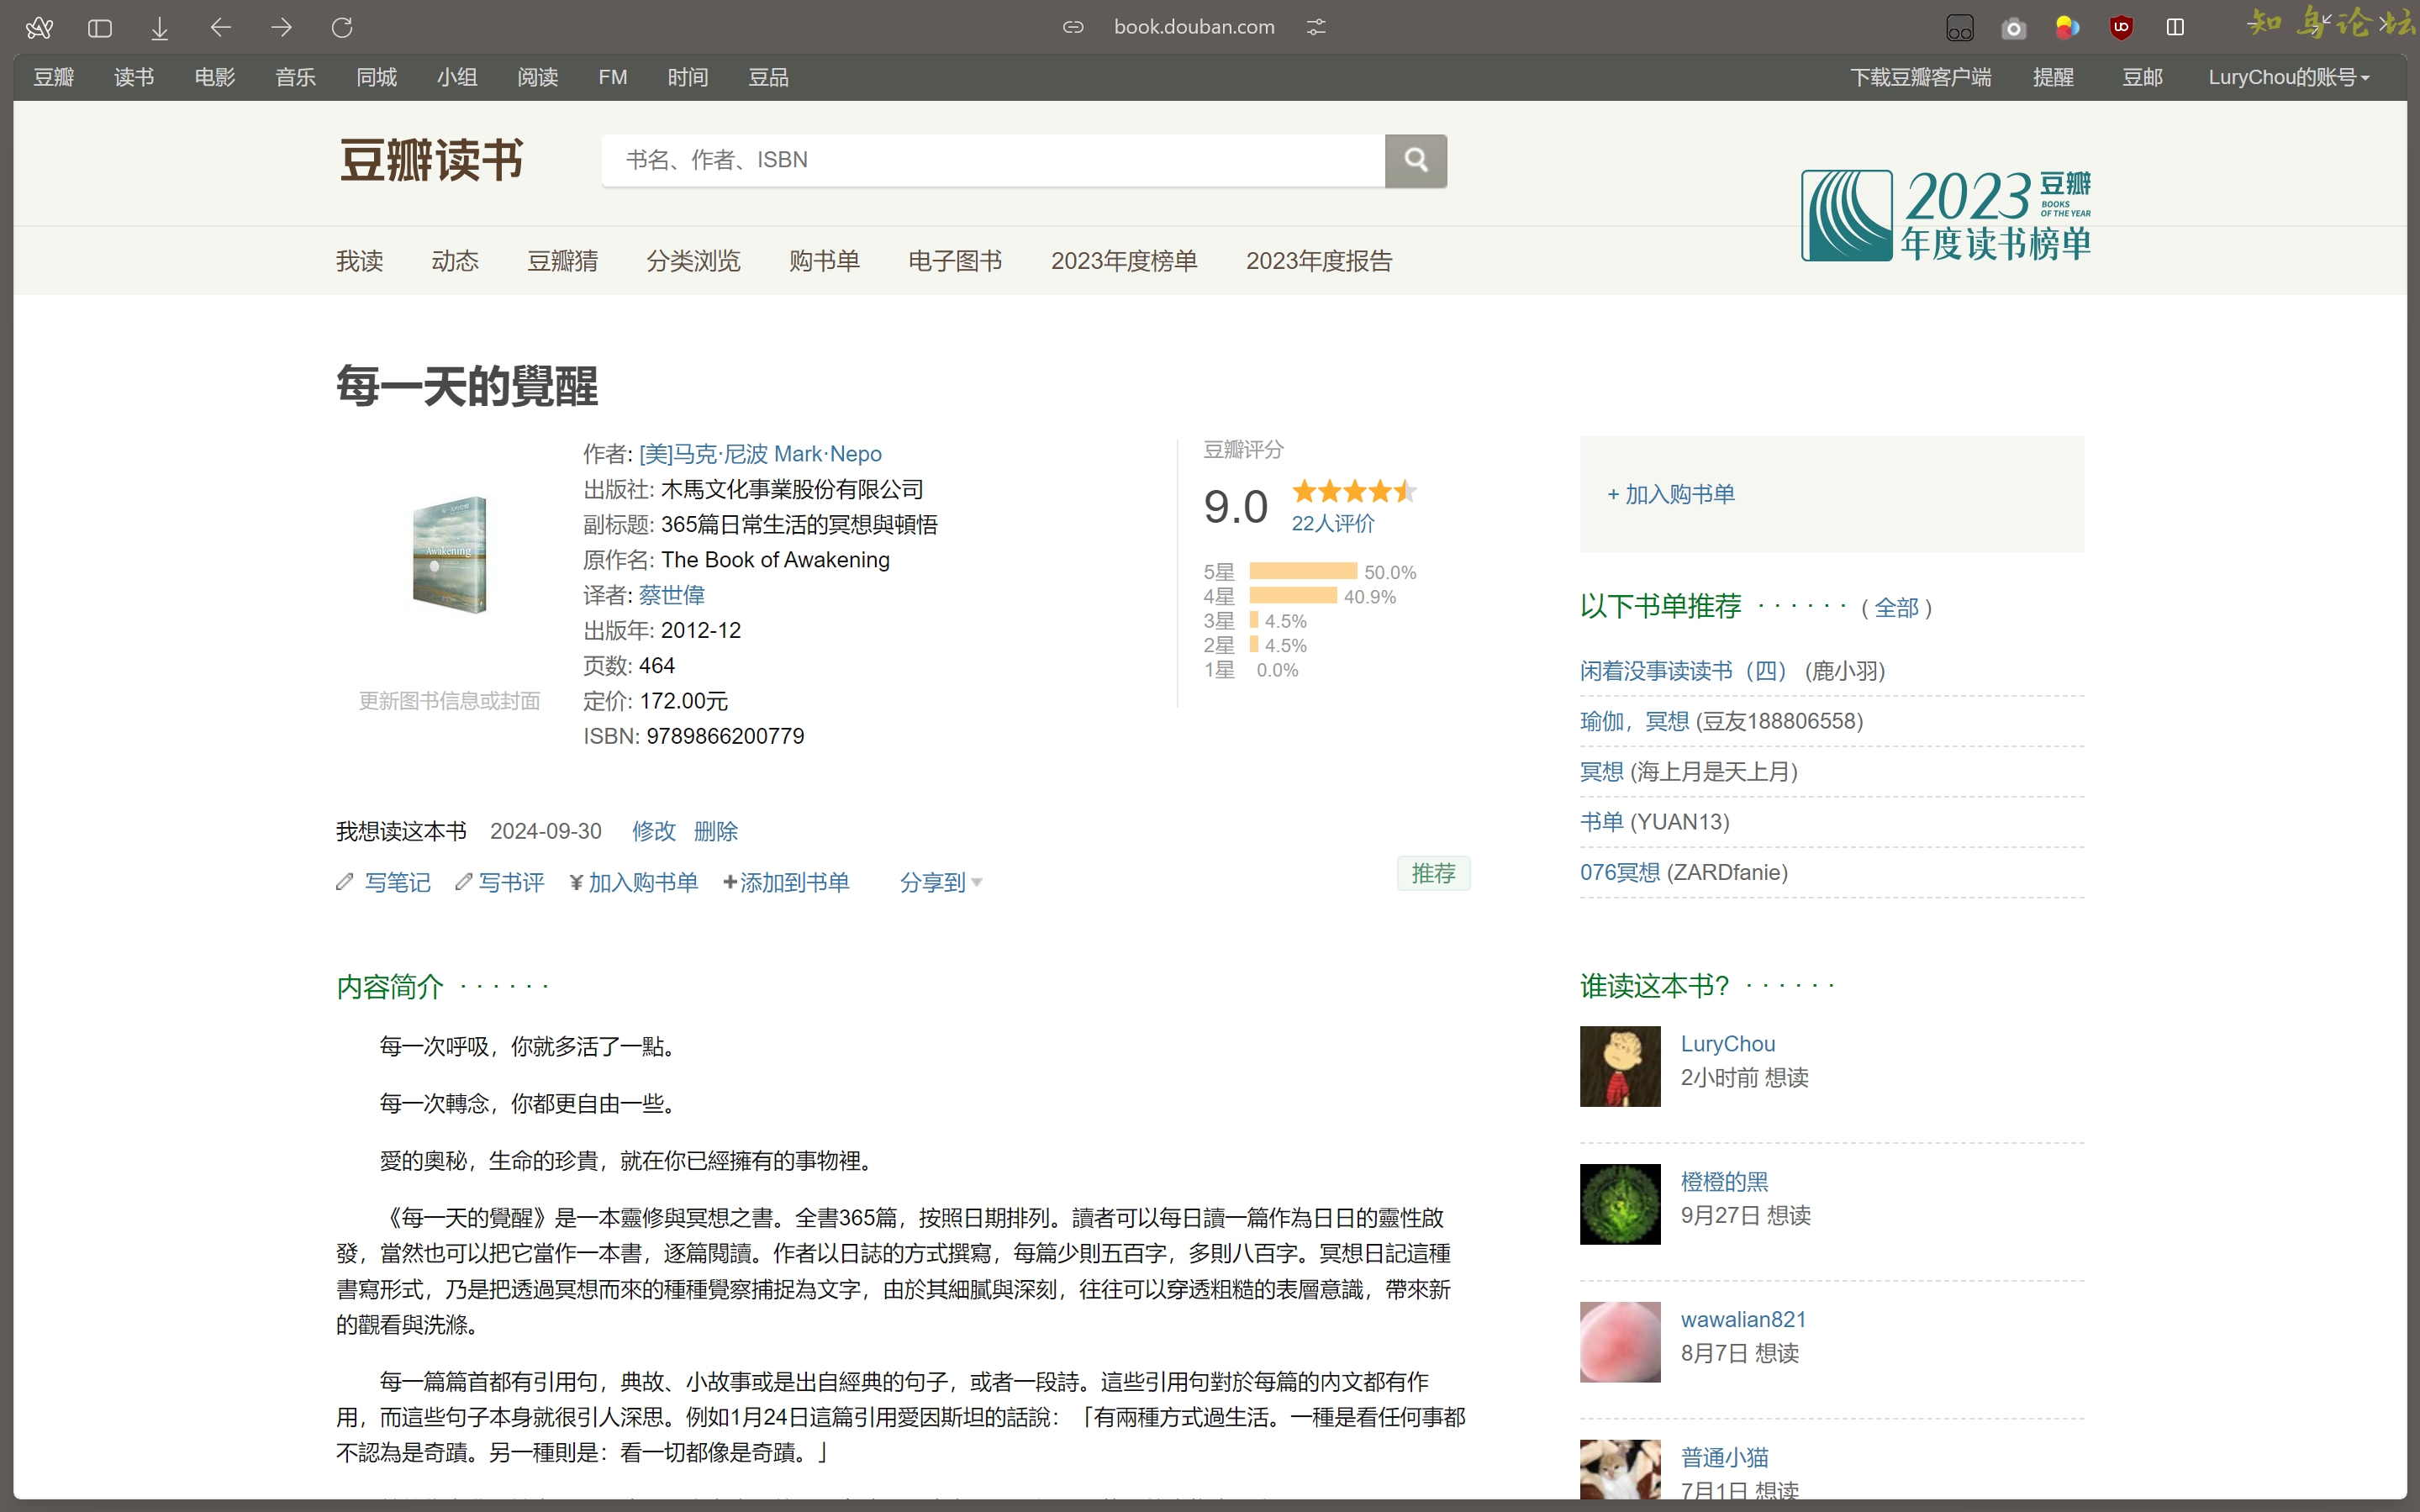Viewport: 2420px width, 1512px height.
Task: Switch to 电子图书 tab
Action: [955, 261]
